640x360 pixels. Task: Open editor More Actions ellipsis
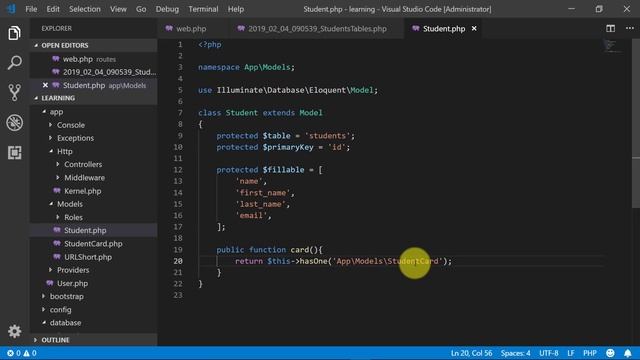click(630, 28)
